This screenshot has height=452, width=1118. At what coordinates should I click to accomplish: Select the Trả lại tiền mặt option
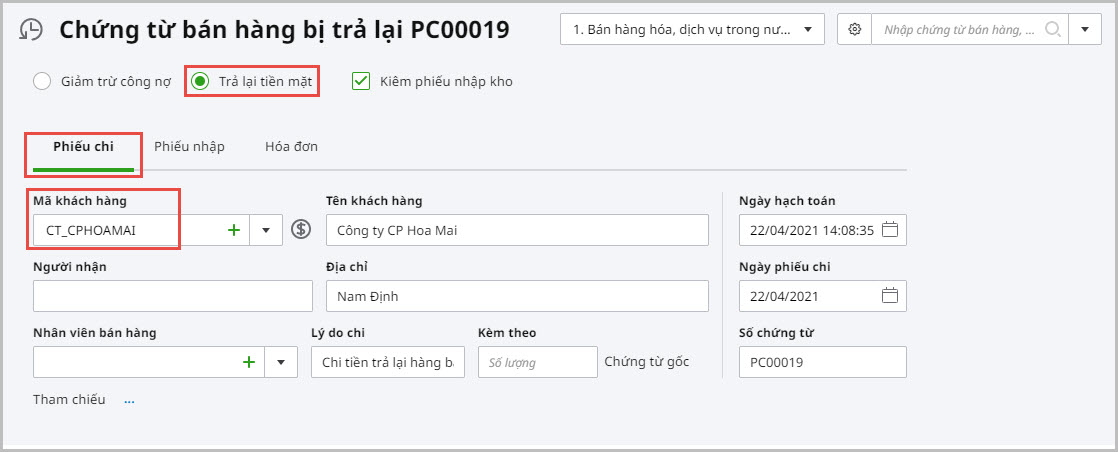(200, 81)
